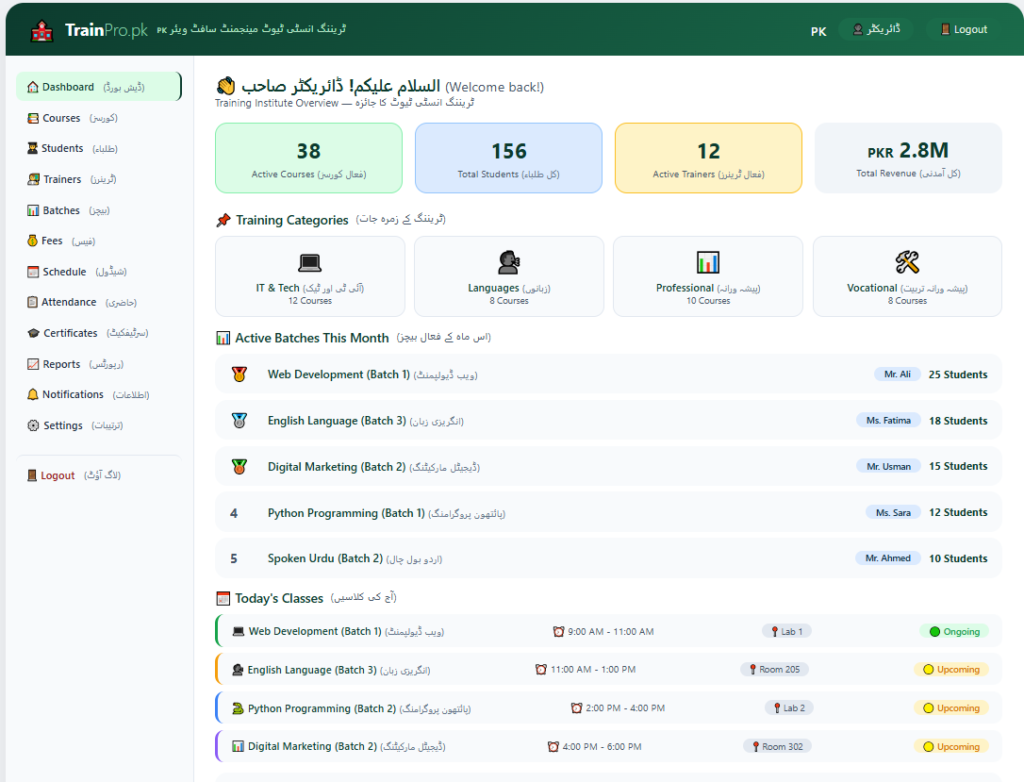Select the IT & Tech category card
1024x782 pixels.
point(310,276)
